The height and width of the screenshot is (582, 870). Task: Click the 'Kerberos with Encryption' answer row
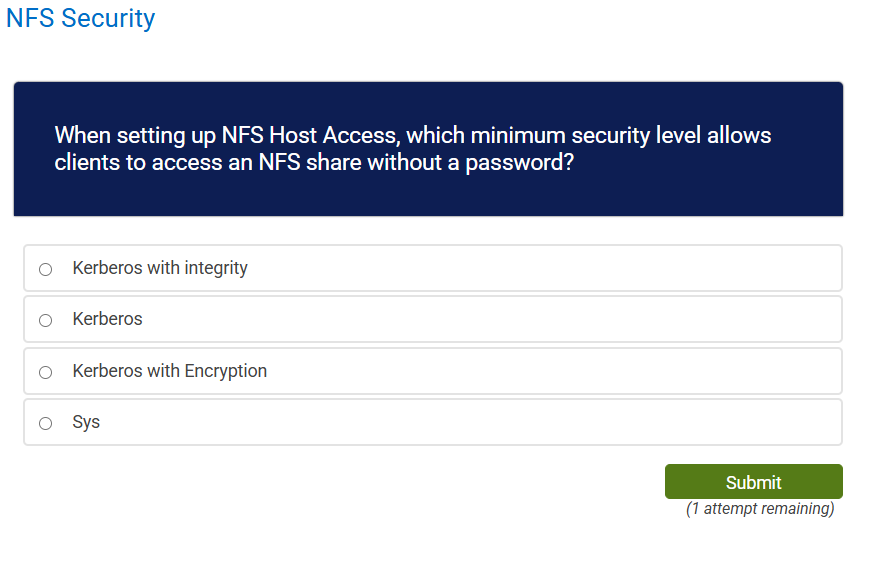point(432,371)
